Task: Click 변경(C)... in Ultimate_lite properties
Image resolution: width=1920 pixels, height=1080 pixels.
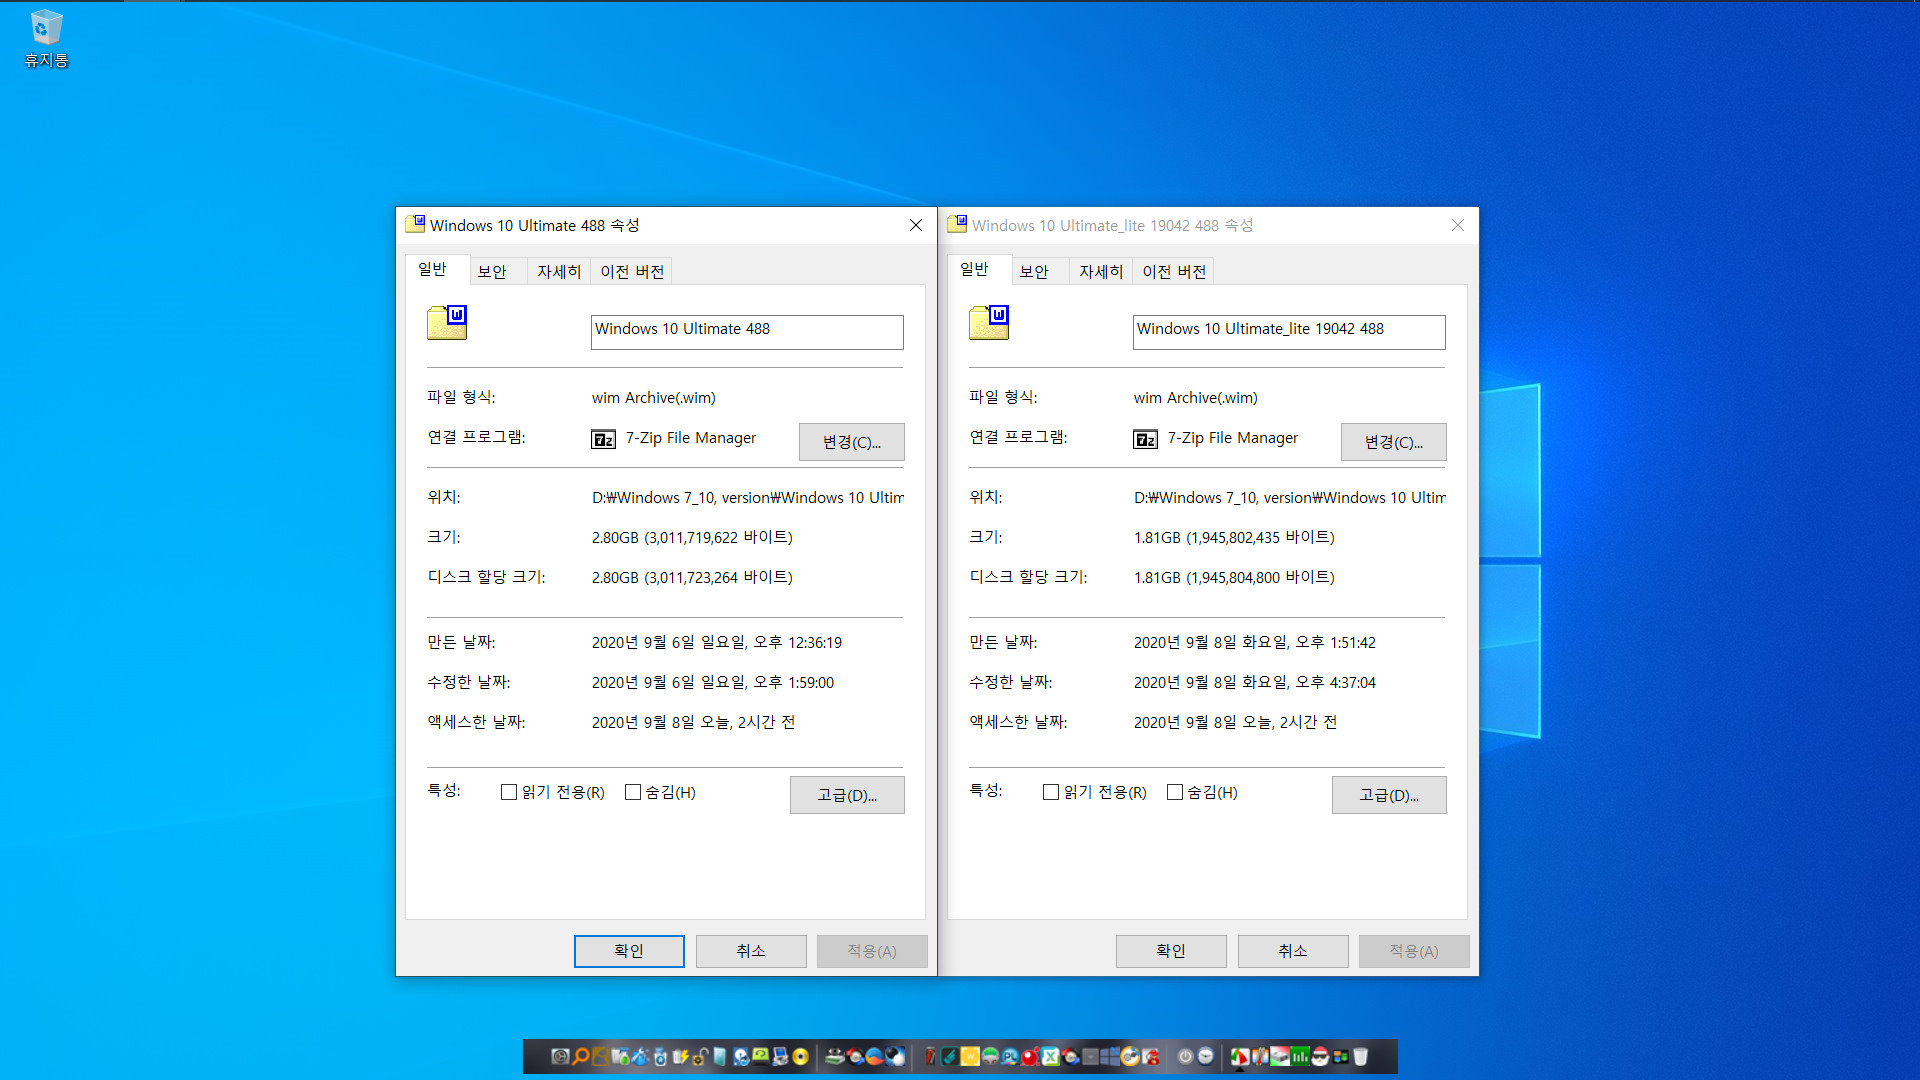Action: (x=1394, y=442)
